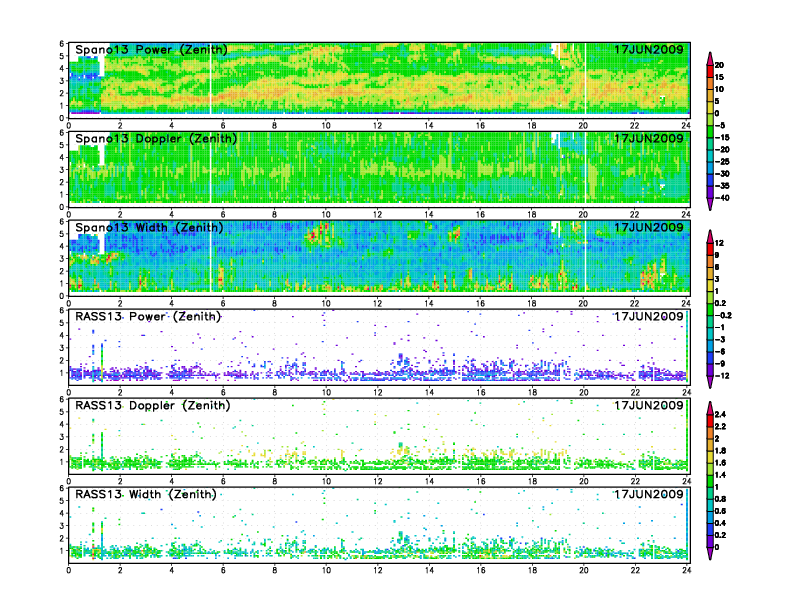Click the "Spano13 Doppler (Zenith)" panel title
Image resolution: width=792 pixels, height=612 pixels.
point(156,138)
